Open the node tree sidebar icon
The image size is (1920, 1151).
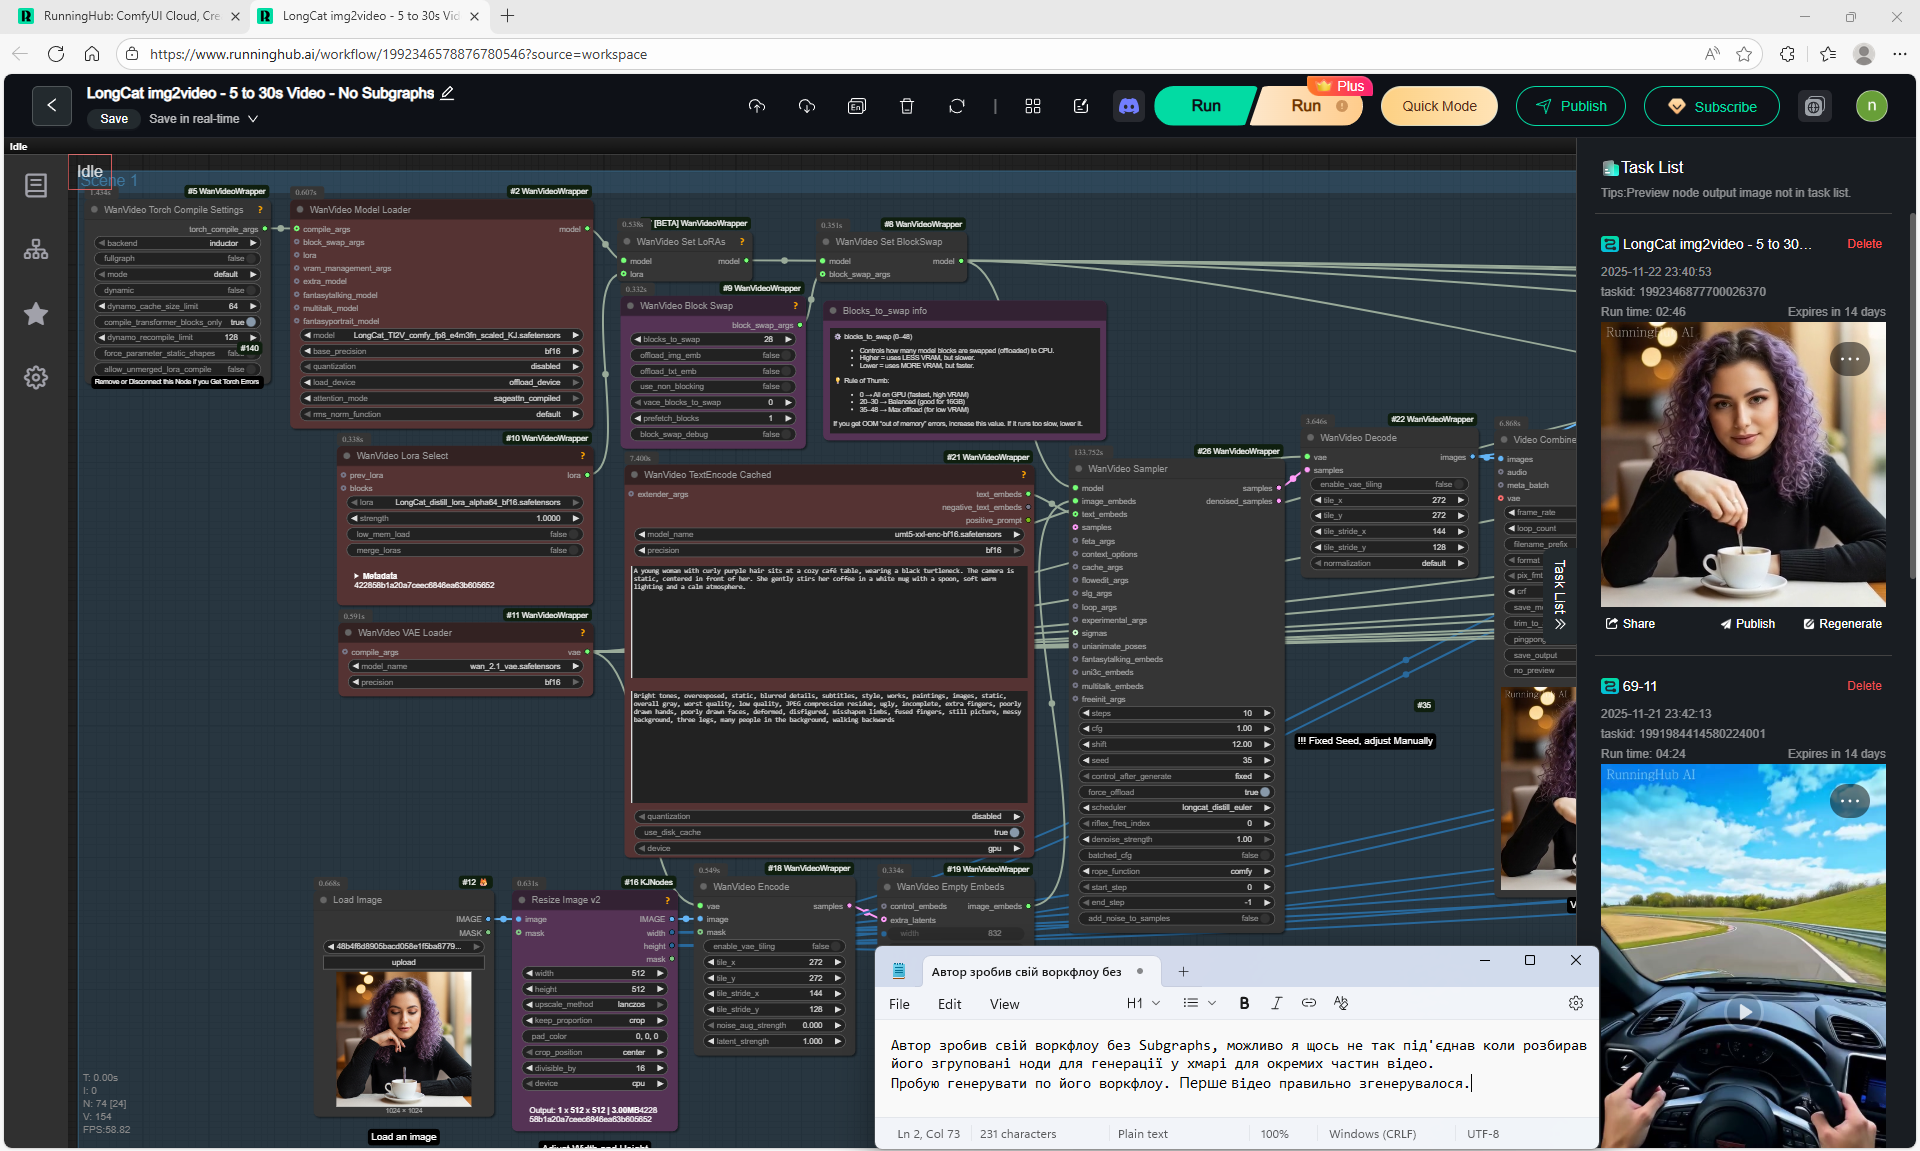click(x=36, y=250)
